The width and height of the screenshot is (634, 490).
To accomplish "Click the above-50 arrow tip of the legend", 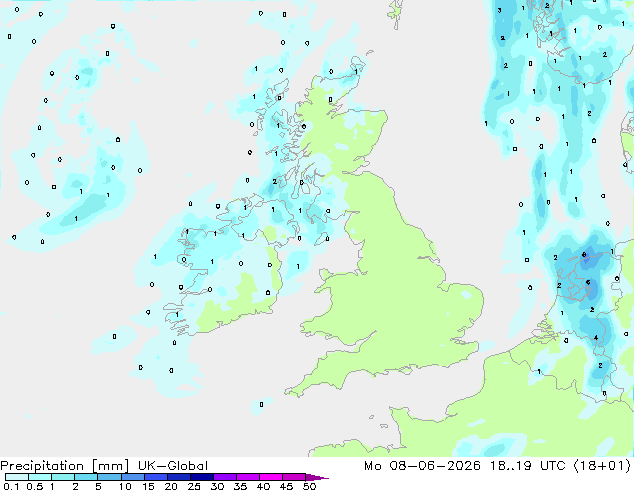I will [x=317, y=477].
